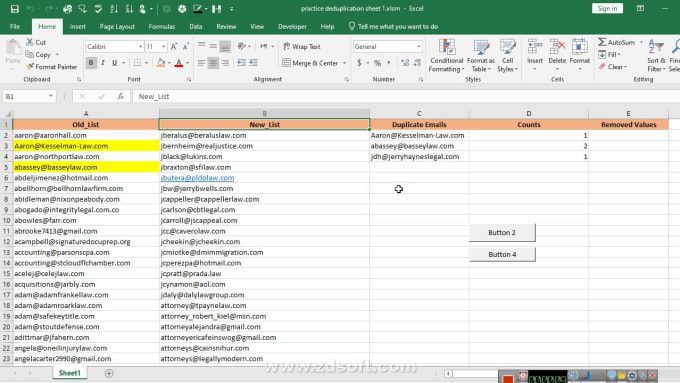Toggle Top Align
Screen dimensions: 680x383
201,46
